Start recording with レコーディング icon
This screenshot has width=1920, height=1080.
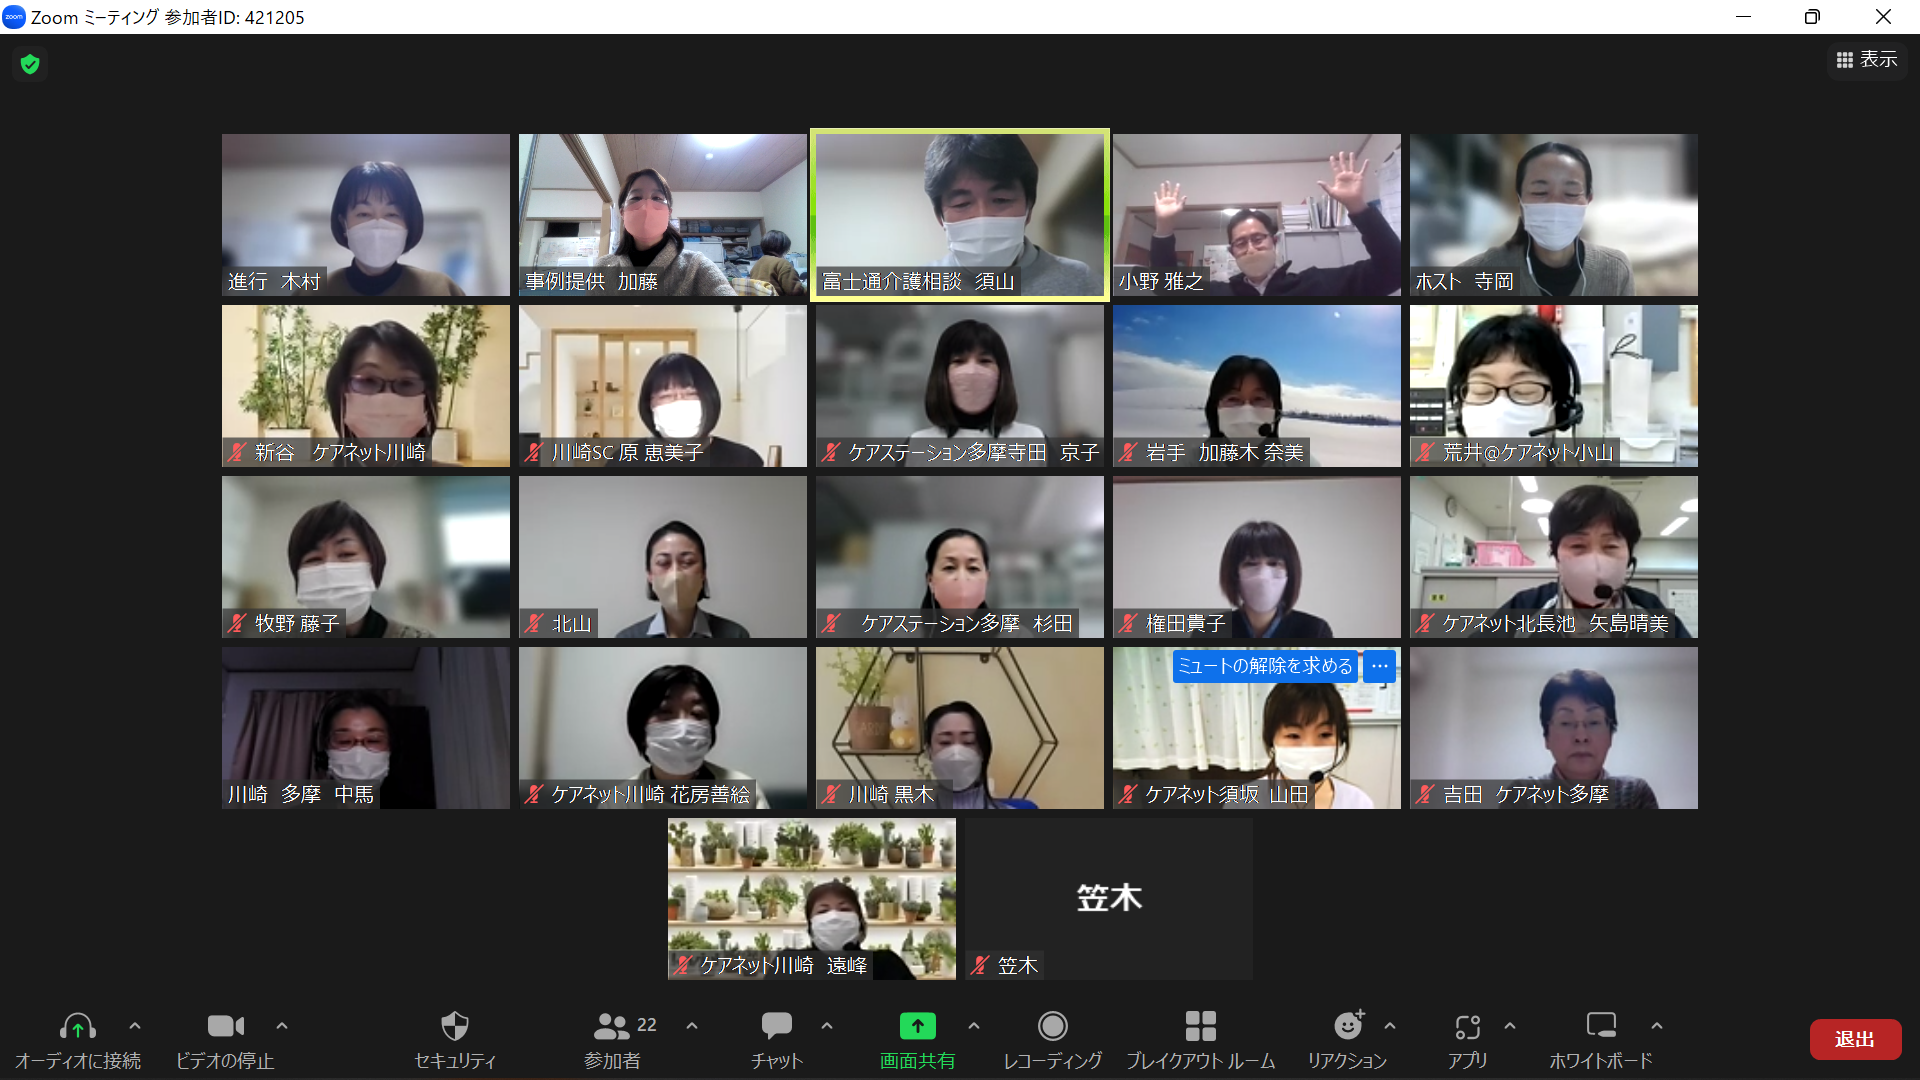point(1053,1026)
